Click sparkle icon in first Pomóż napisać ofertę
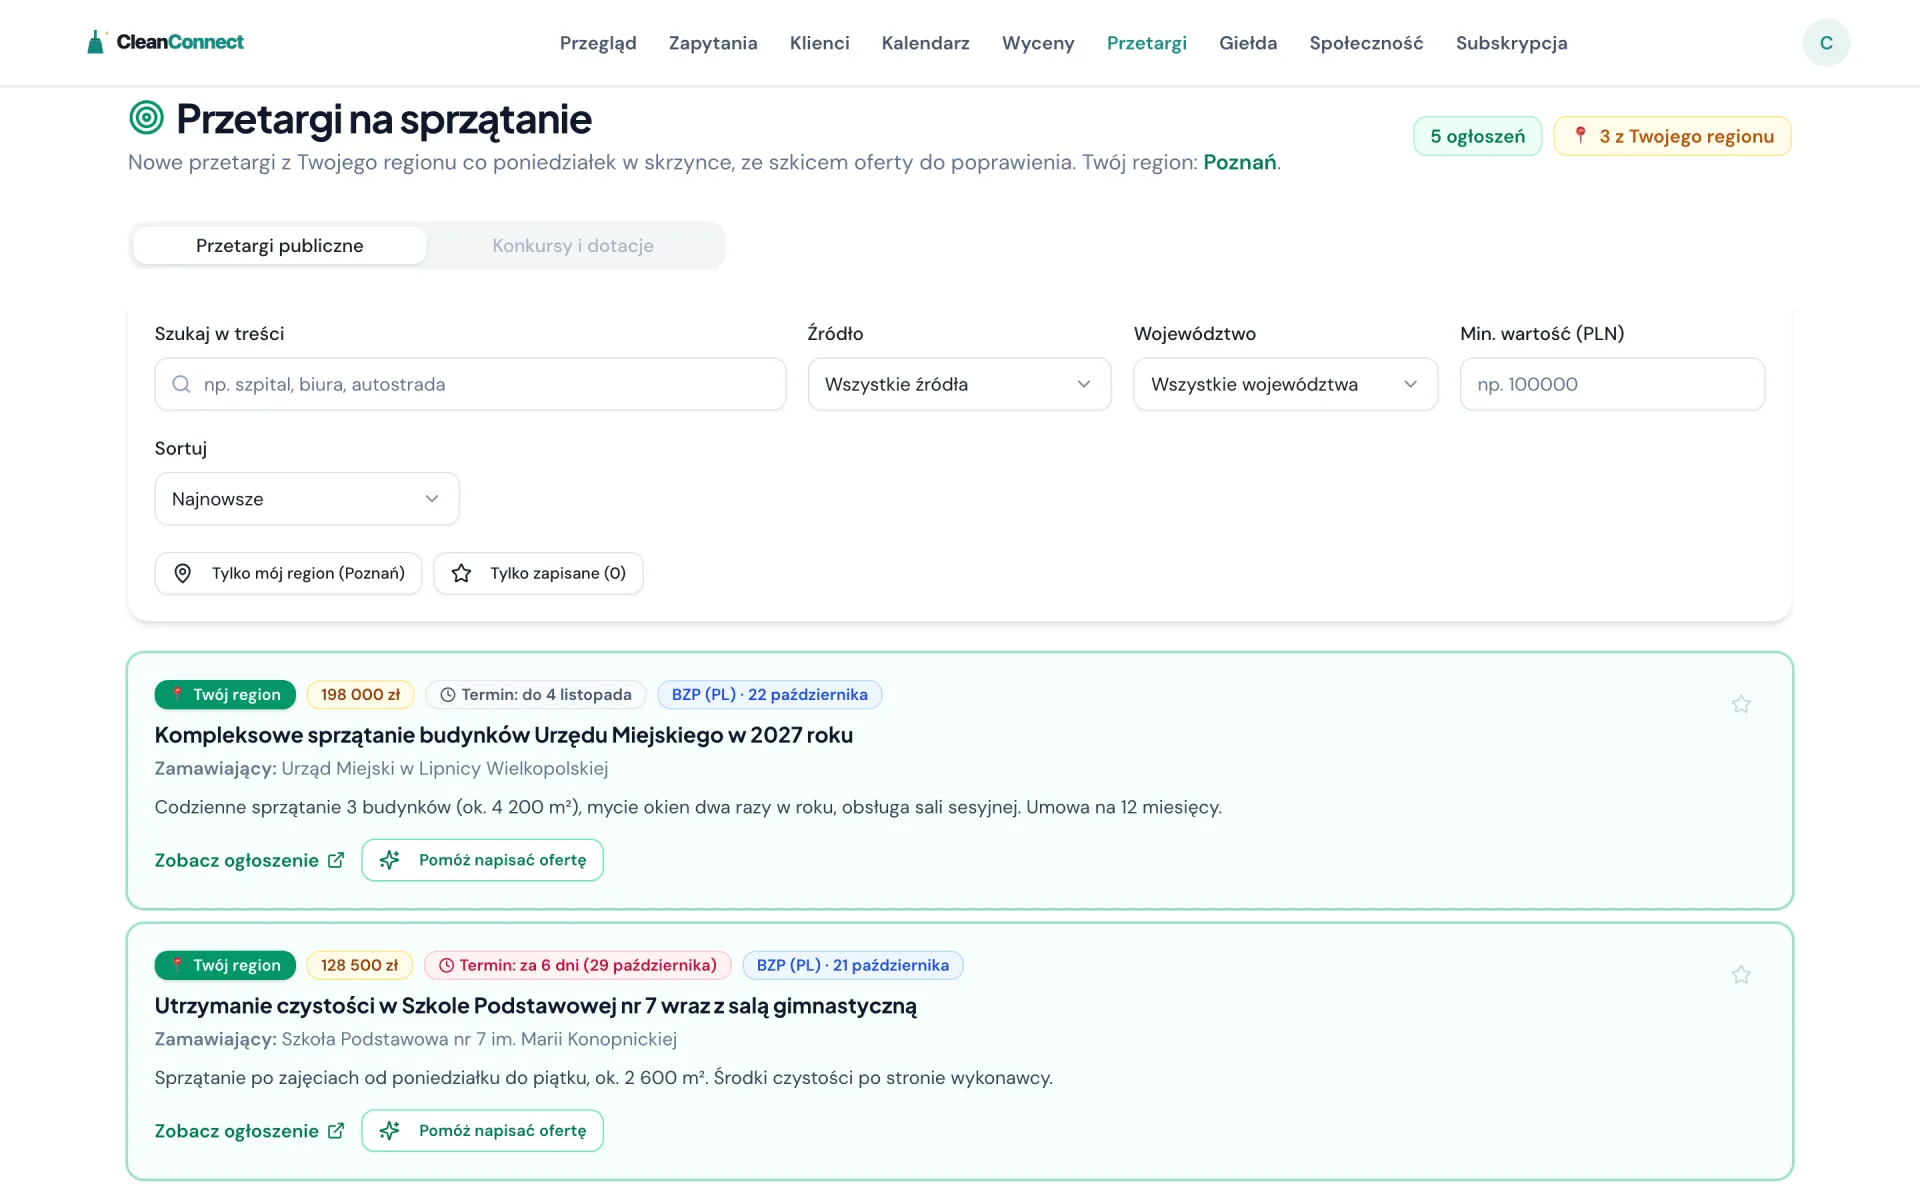 click(390, 860)
